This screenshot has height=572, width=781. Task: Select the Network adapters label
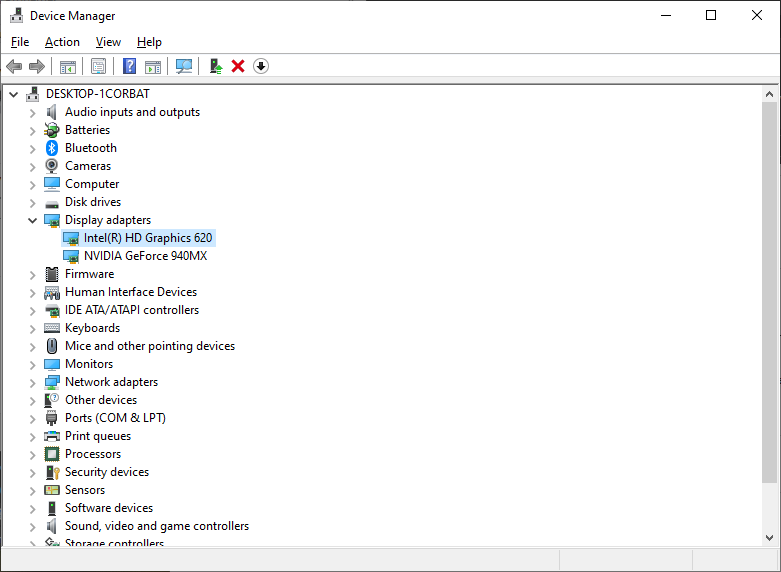(x=112, y=382)
